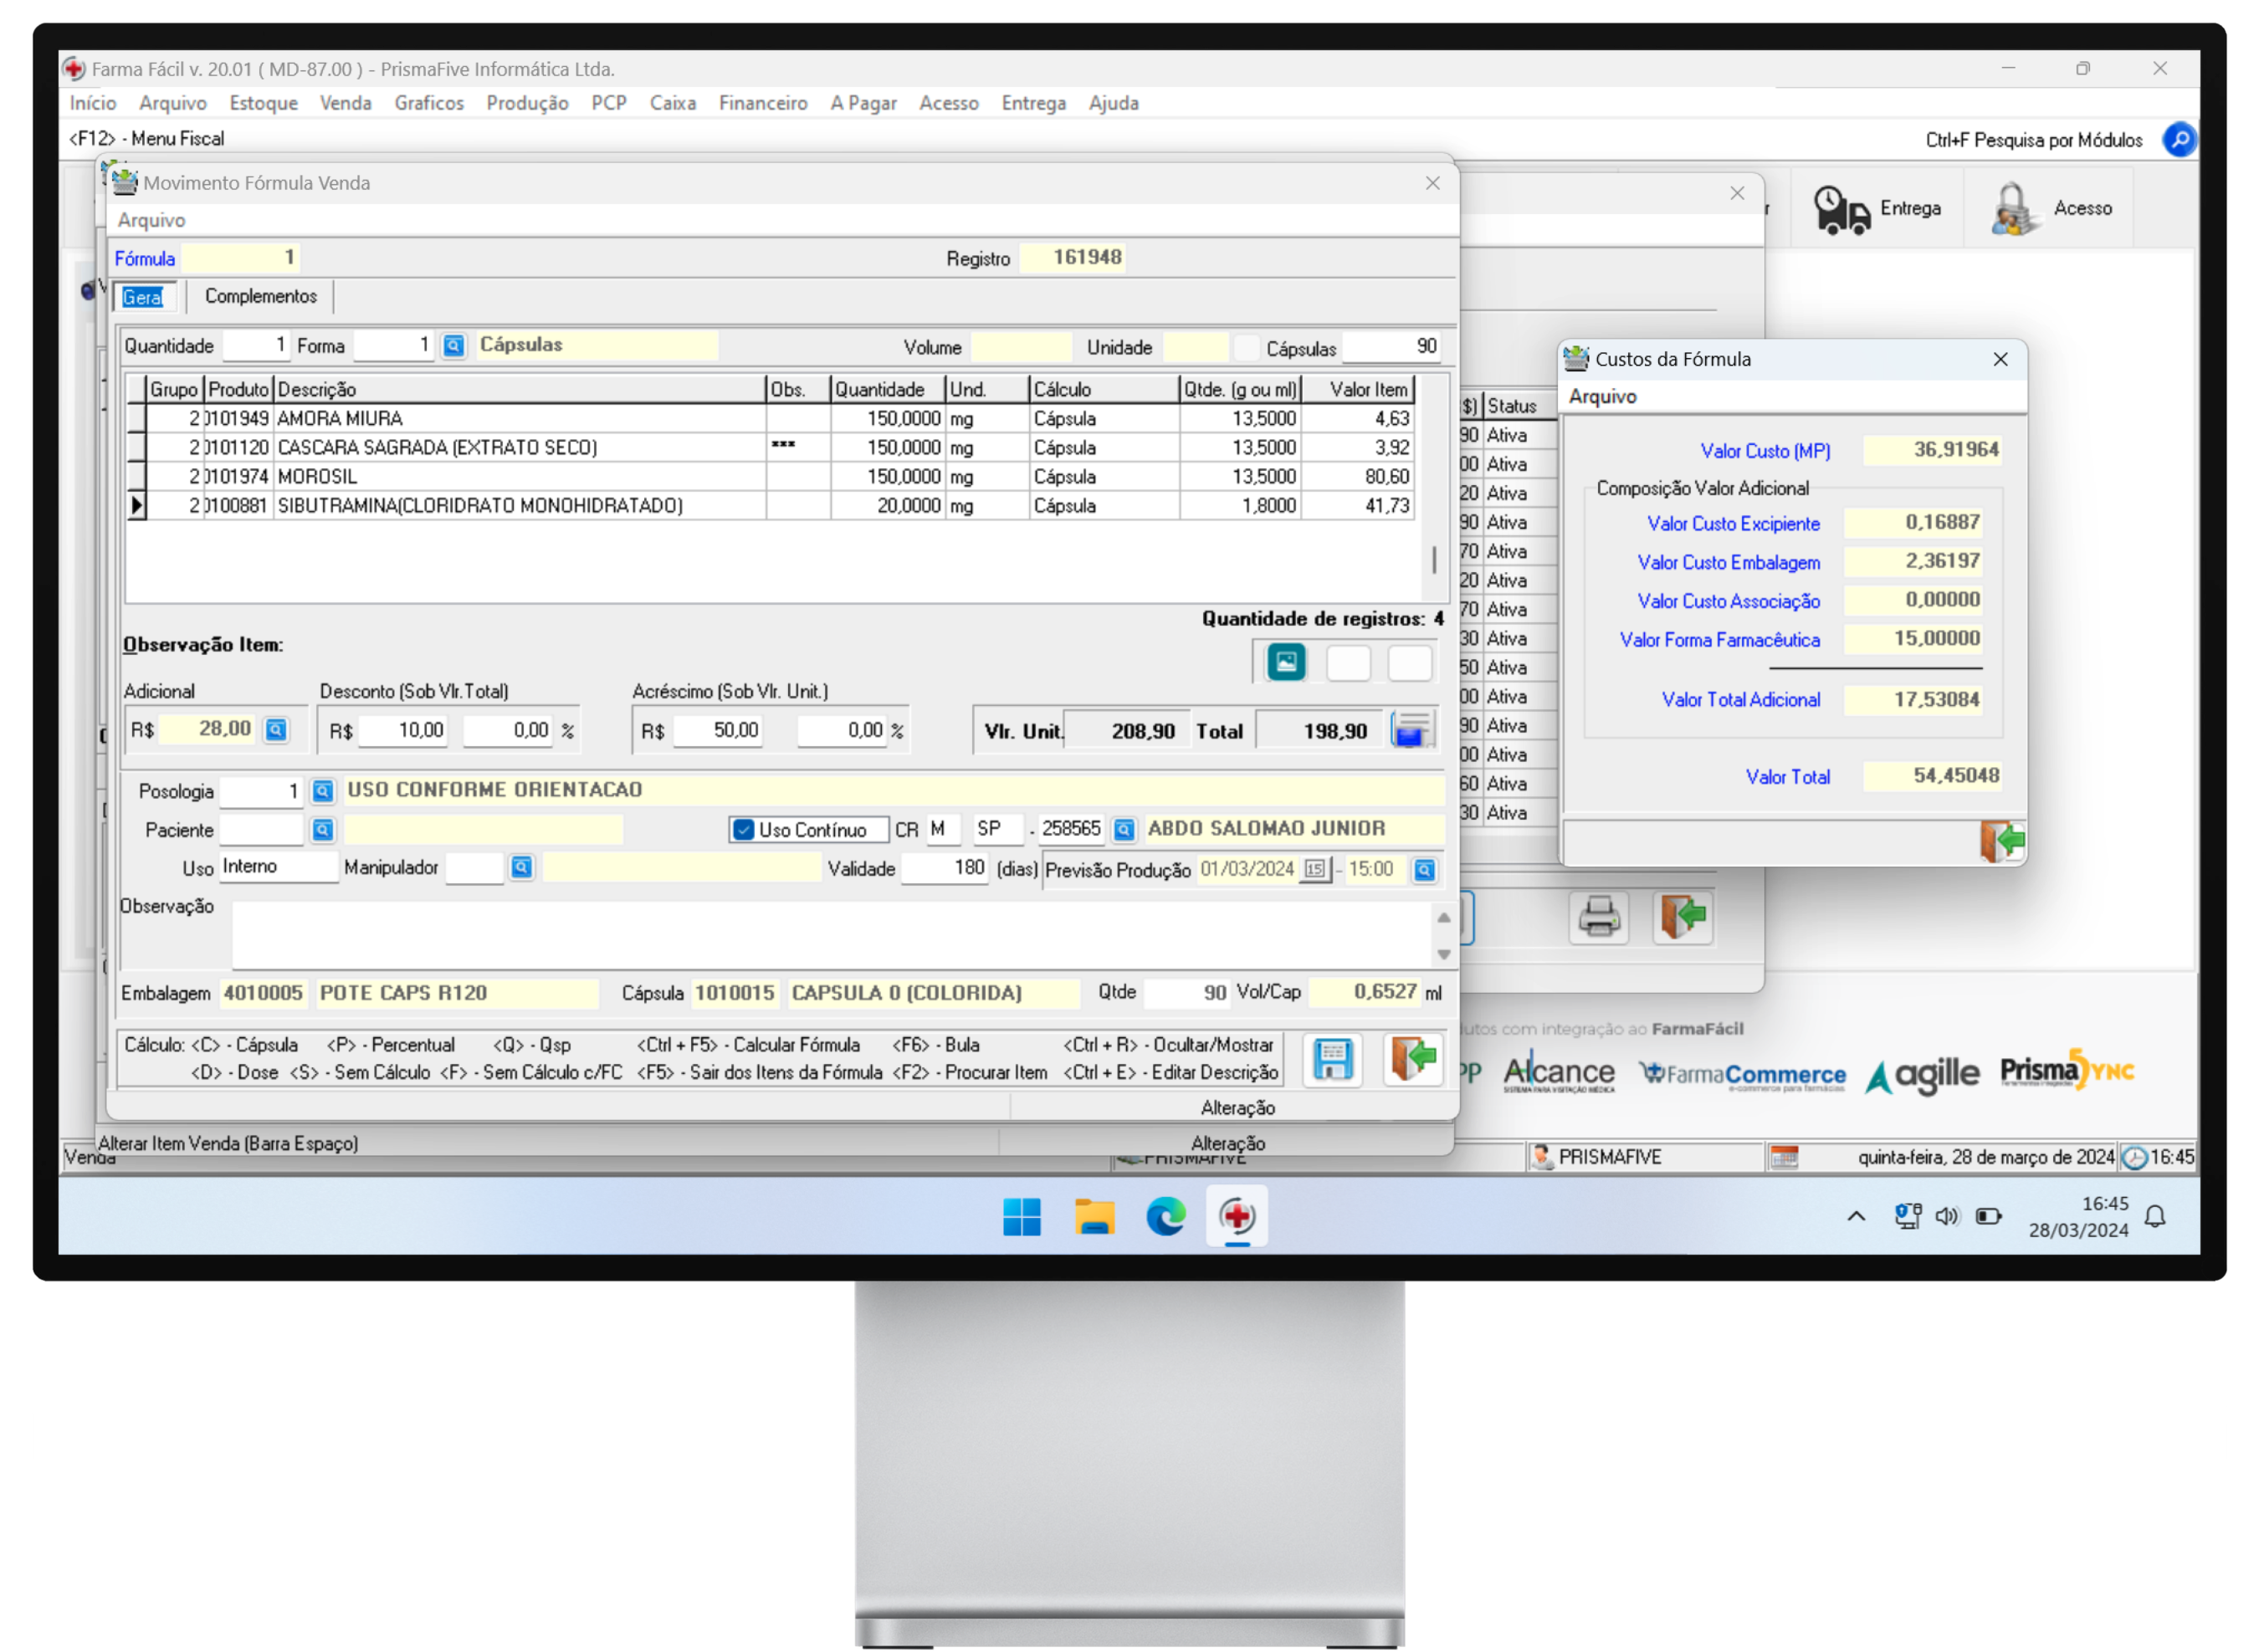Open the Posologia lookup search button
This screenshot has width=2259, height=1652.
(x=322, y=791)
